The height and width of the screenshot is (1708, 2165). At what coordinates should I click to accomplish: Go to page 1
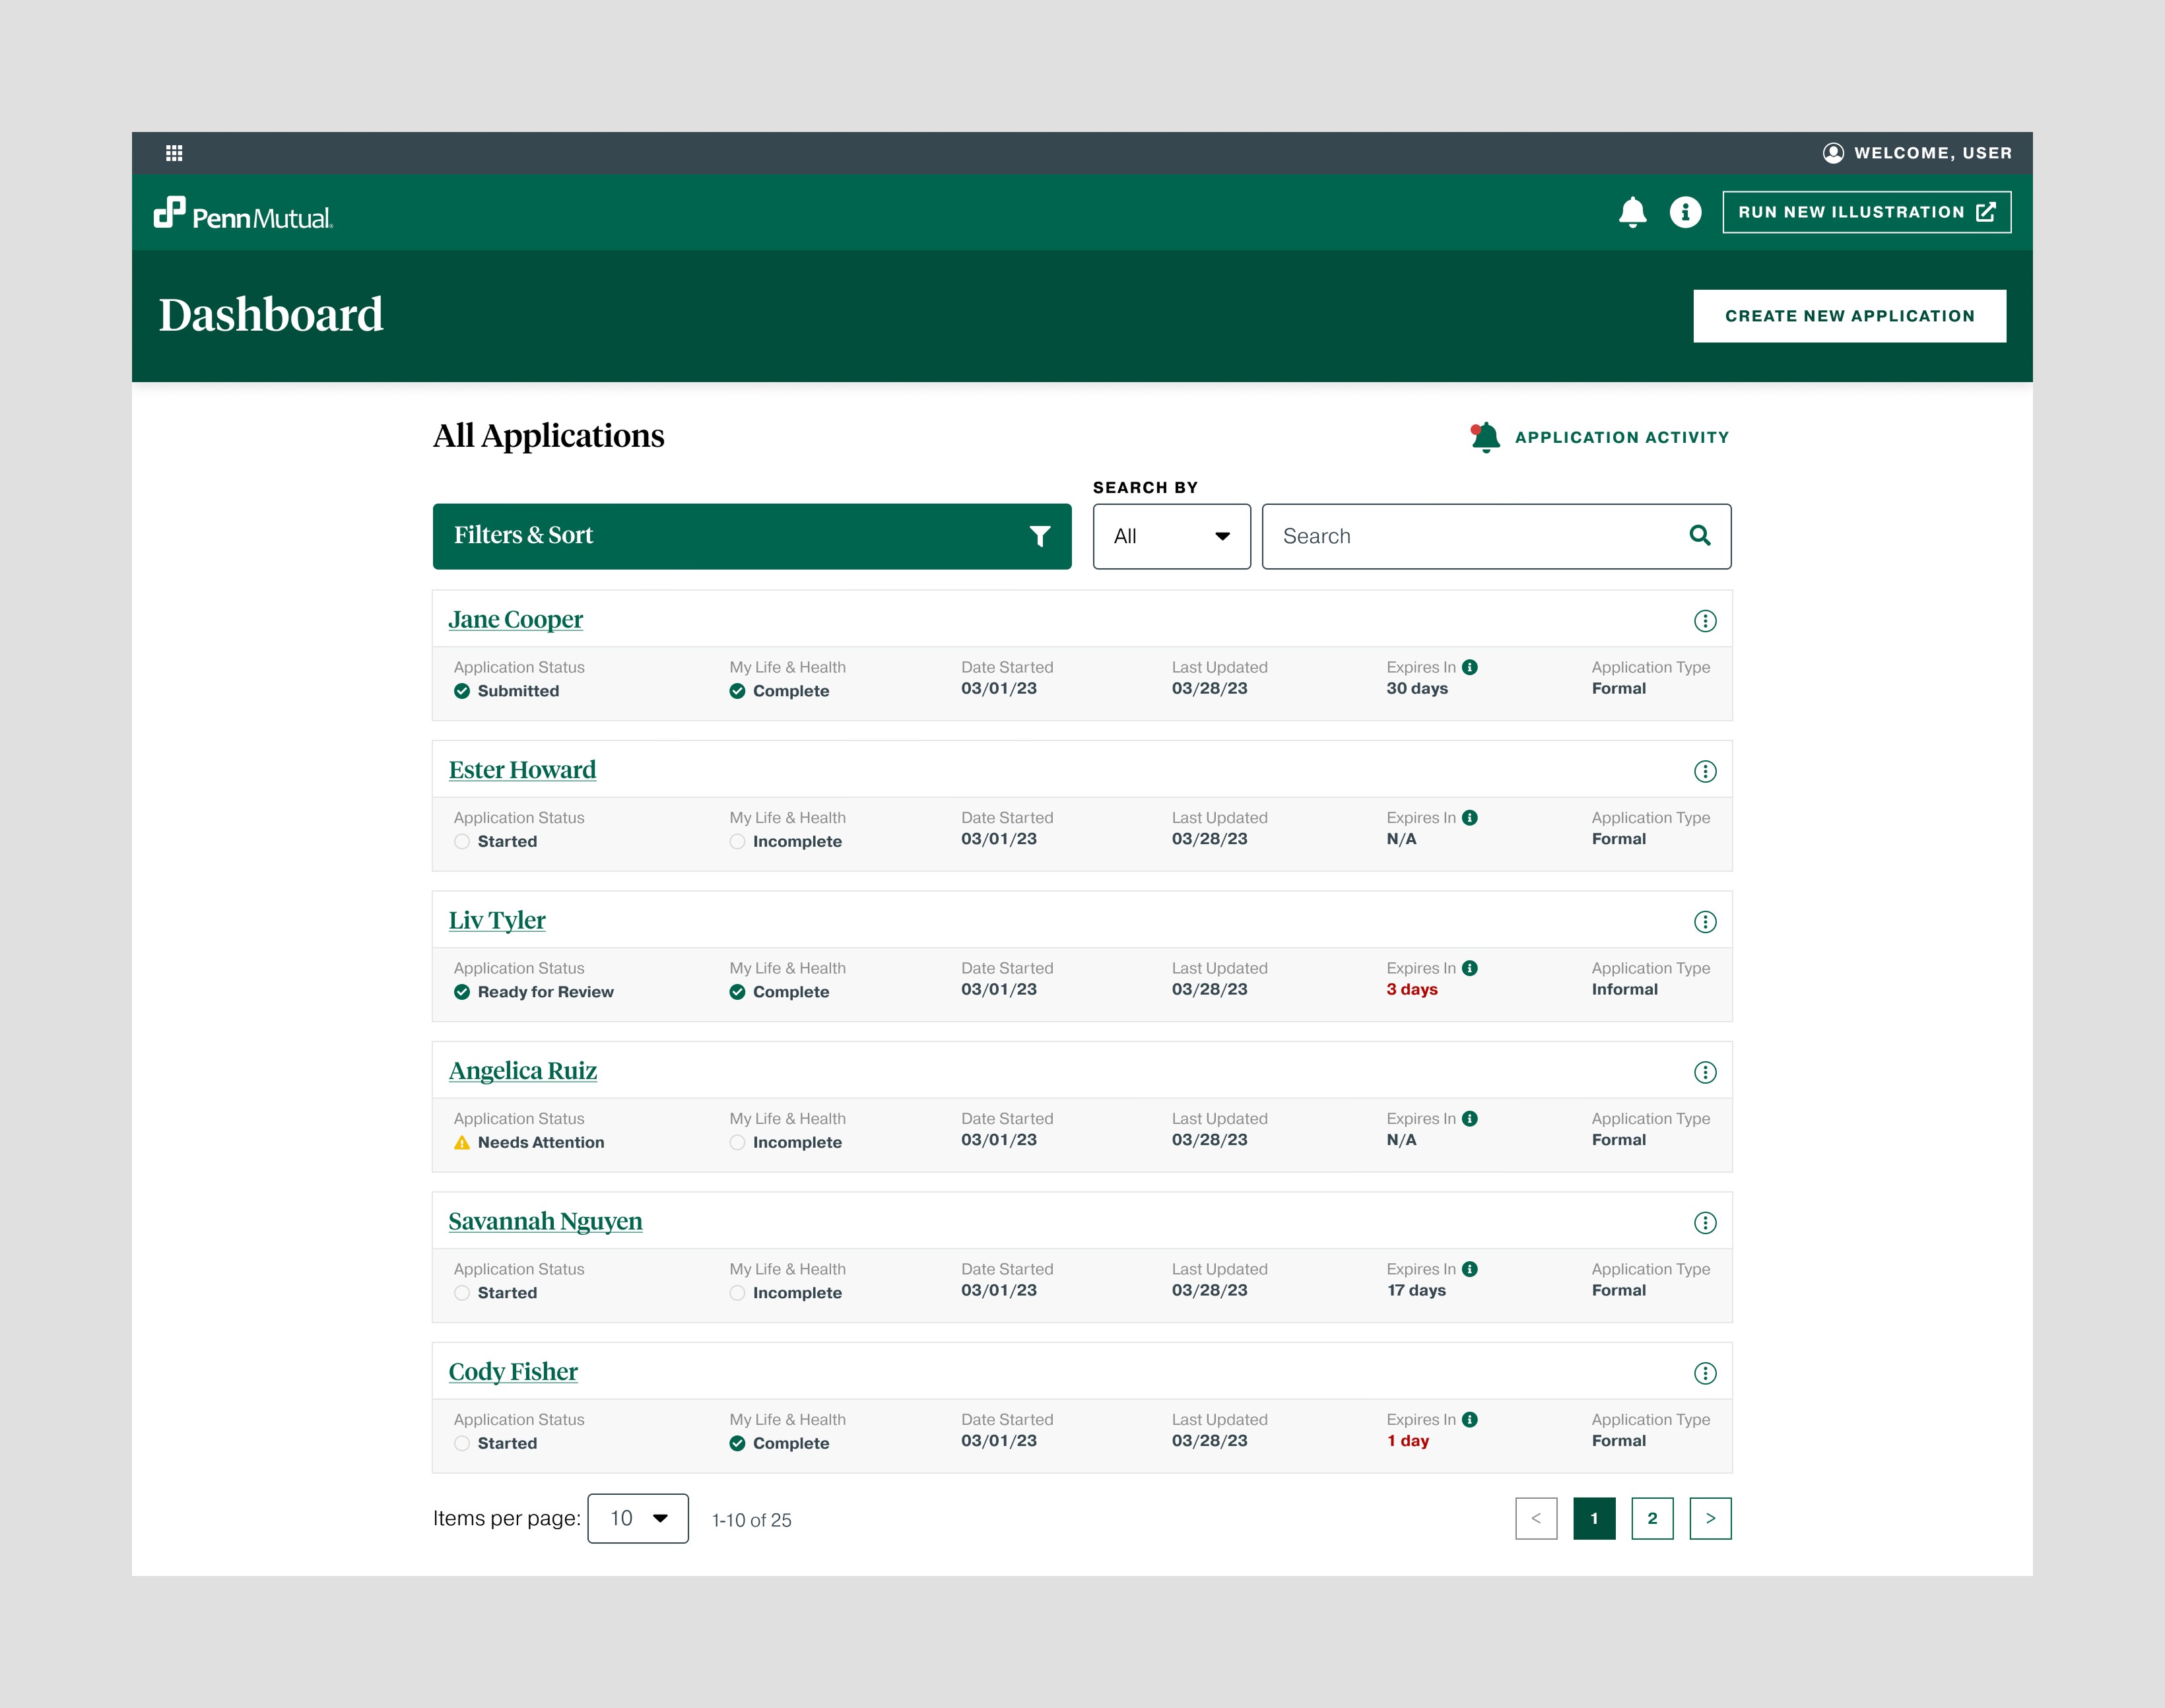tap(1594, 1518)
